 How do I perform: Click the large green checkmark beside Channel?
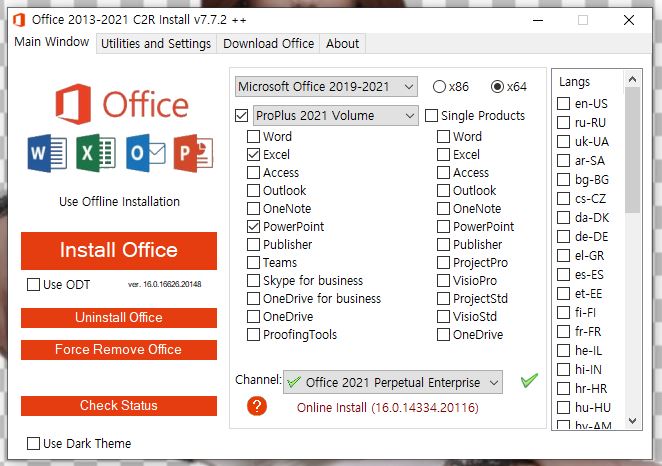click(x=529, y=380)
